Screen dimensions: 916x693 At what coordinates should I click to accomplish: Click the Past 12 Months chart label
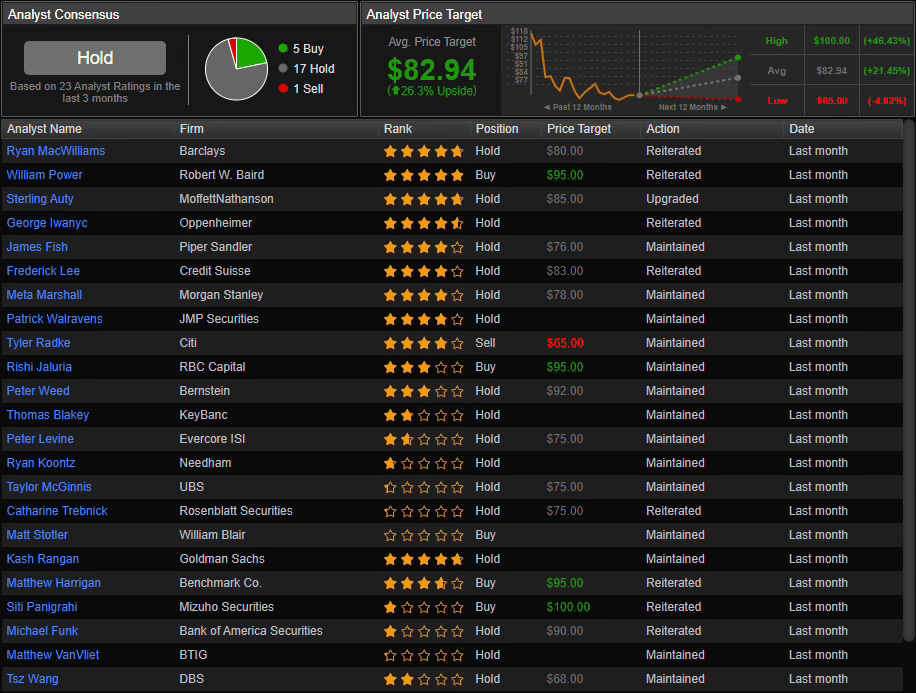click(578, 107)
